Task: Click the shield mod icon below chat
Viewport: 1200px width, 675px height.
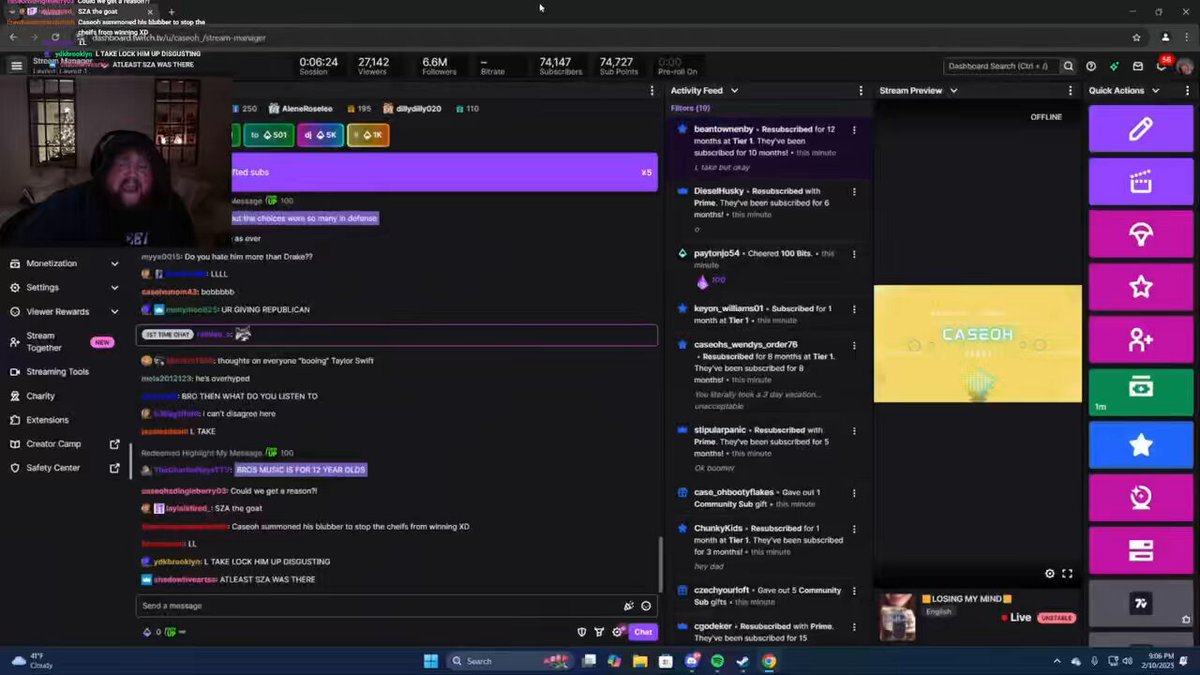Action: point(581,632)
